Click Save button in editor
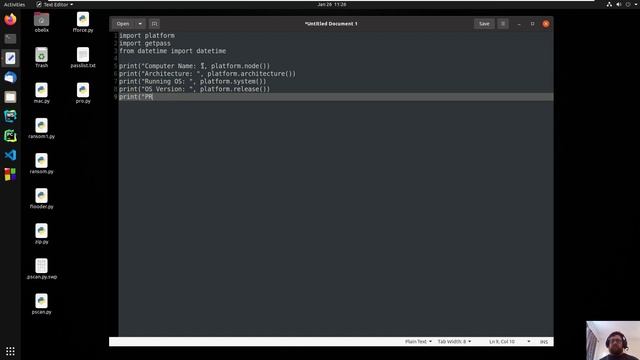640x360 pixels. pos(484,24)
